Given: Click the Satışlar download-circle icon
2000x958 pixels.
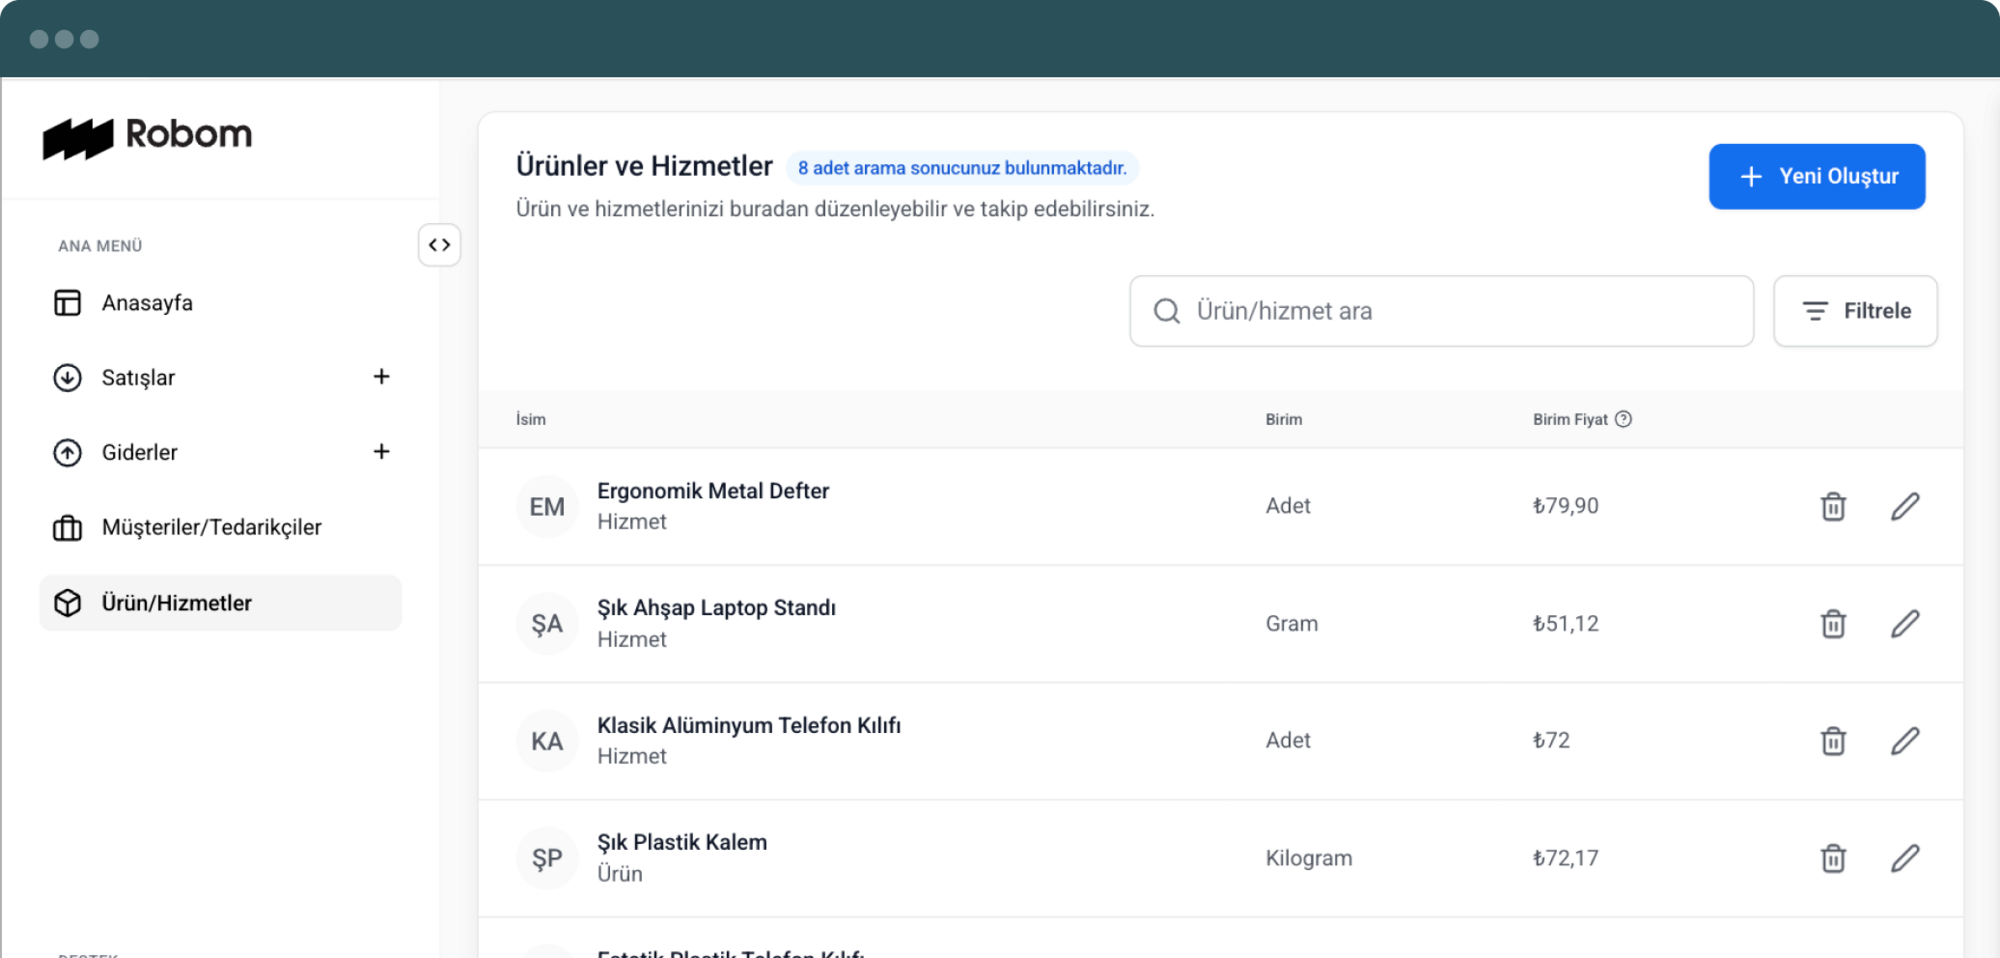Looking at the screenshot, I should click(67, 378).
